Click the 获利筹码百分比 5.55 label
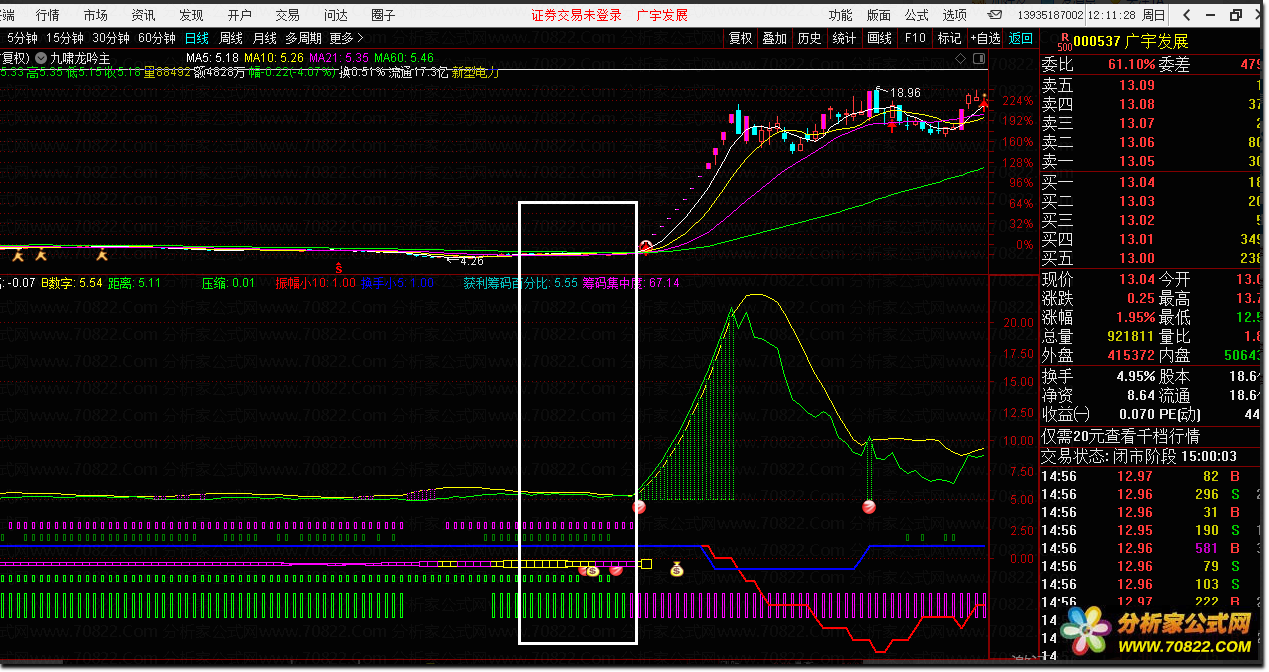Image resolution: width=1269 pixels, height=672 pixels. coord(520,283)
